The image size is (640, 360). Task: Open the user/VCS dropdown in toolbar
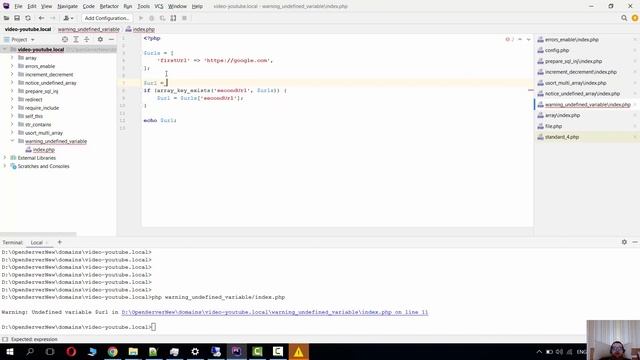68,18
